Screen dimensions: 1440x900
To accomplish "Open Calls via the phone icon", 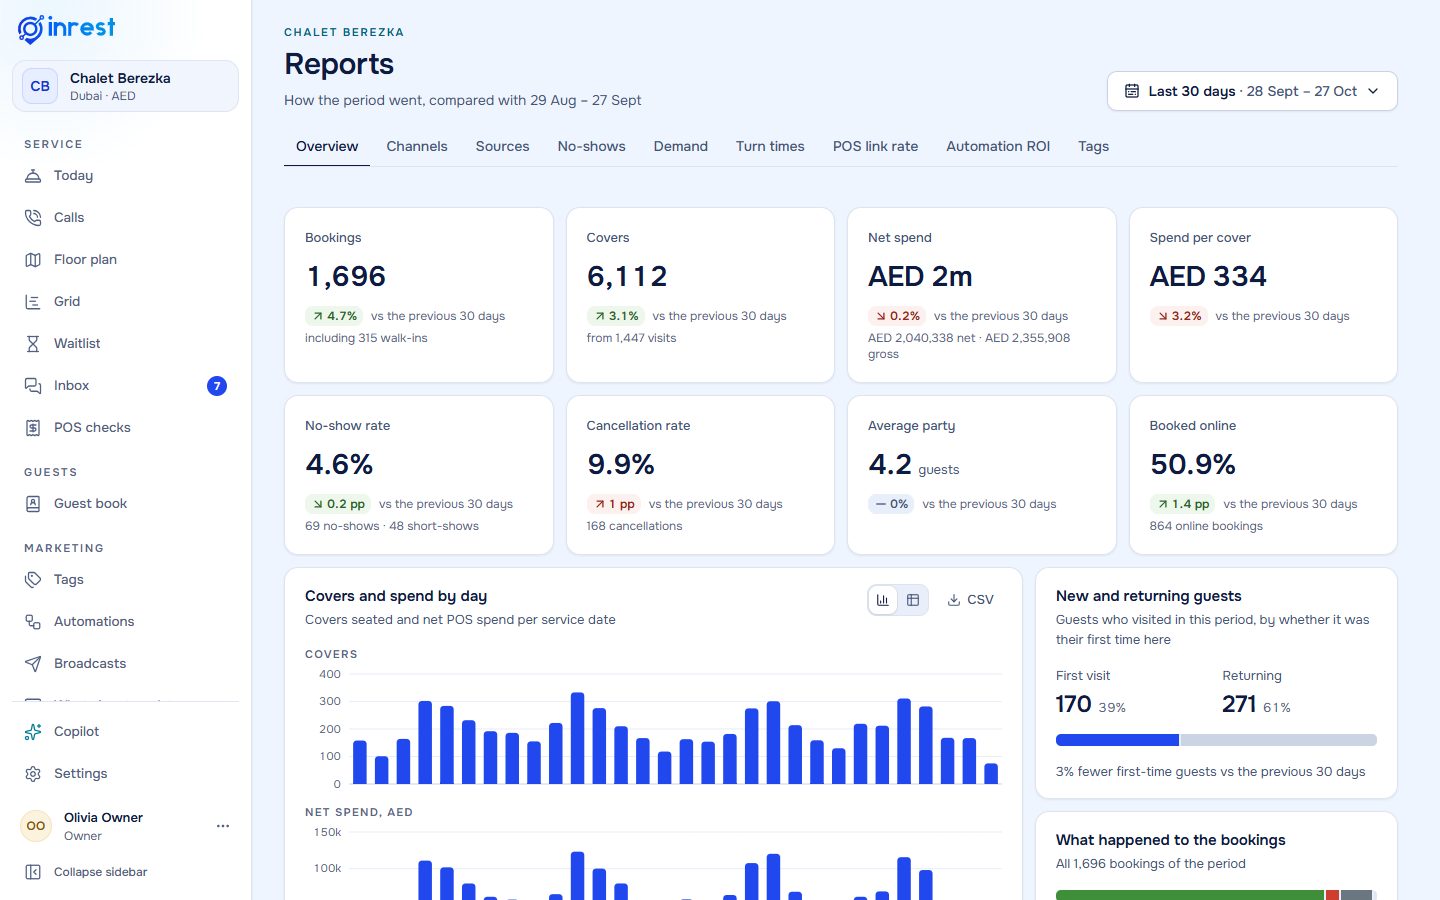I will pos(33,217).
